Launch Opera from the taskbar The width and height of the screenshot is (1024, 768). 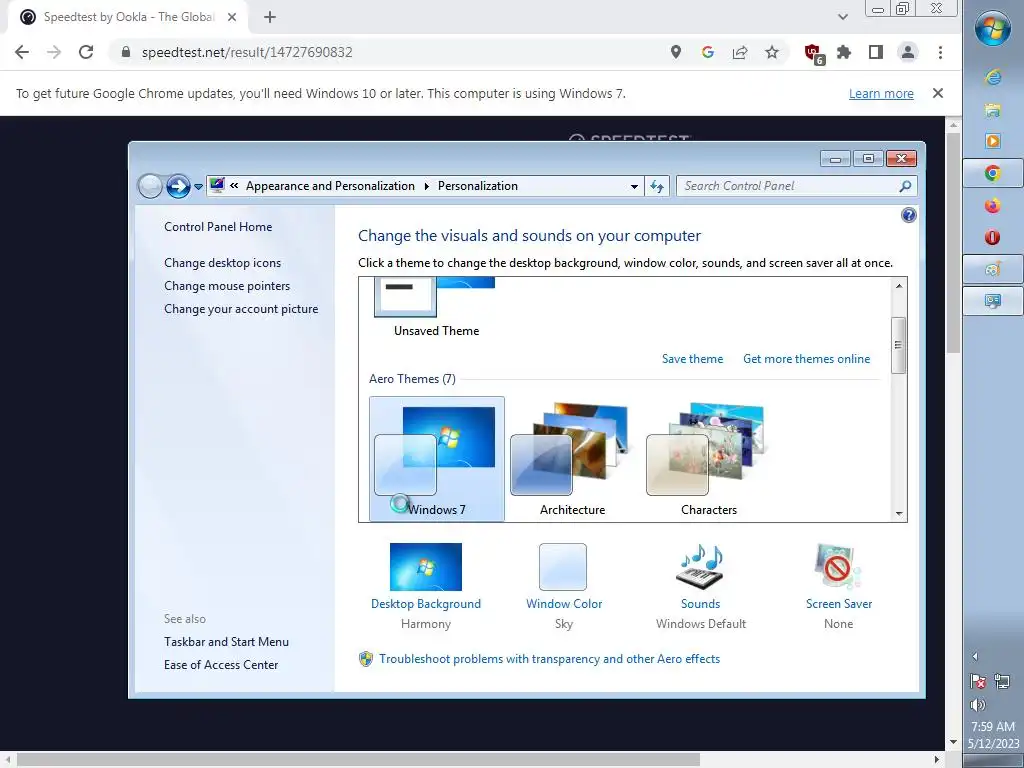[993, 237]
